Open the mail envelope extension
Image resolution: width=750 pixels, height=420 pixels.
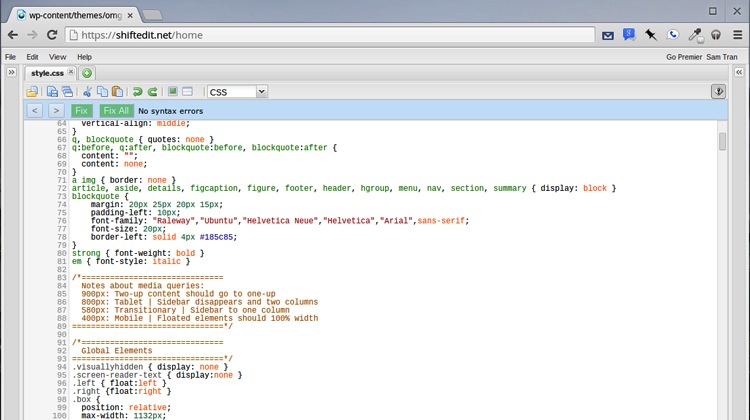[607, 35]
